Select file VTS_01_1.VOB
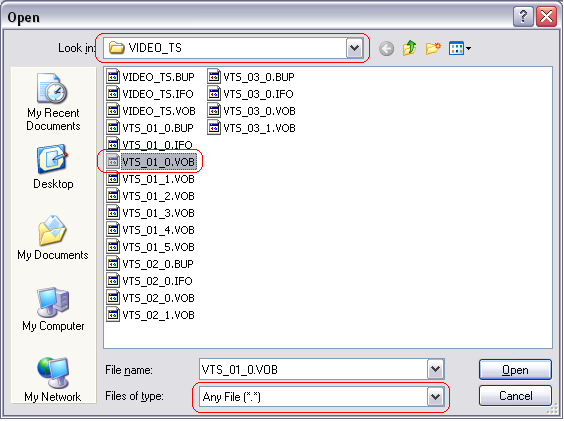 pos(151,179)
